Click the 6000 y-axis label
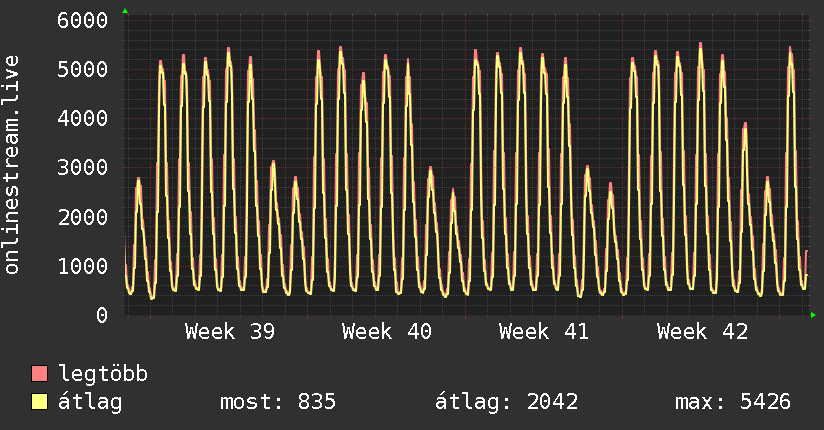Viewport: 824px width, 430px height. point(83,21)
